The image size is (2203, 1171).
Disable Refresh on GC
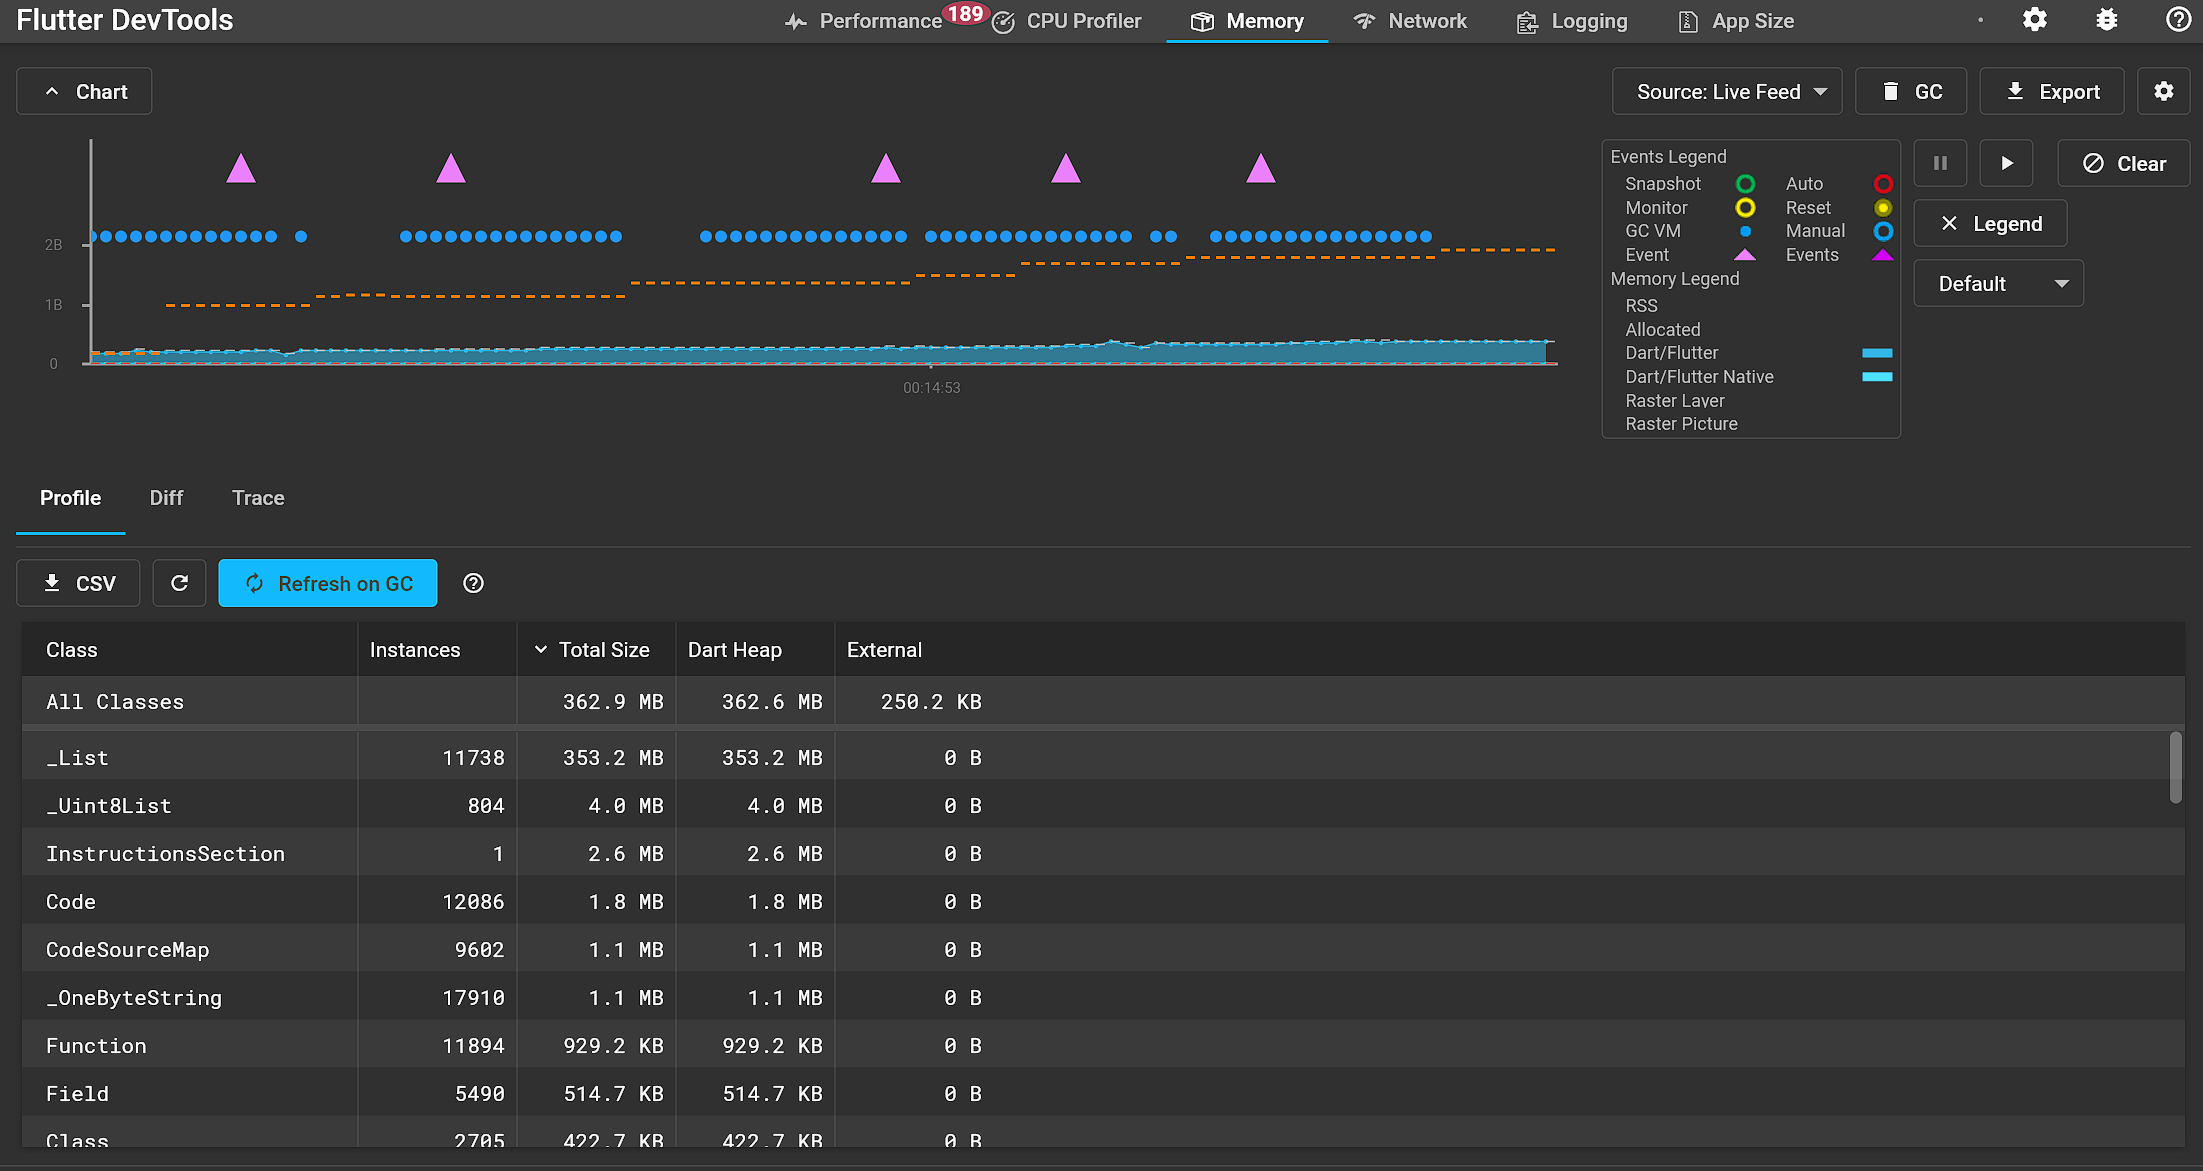click(328, 583)
